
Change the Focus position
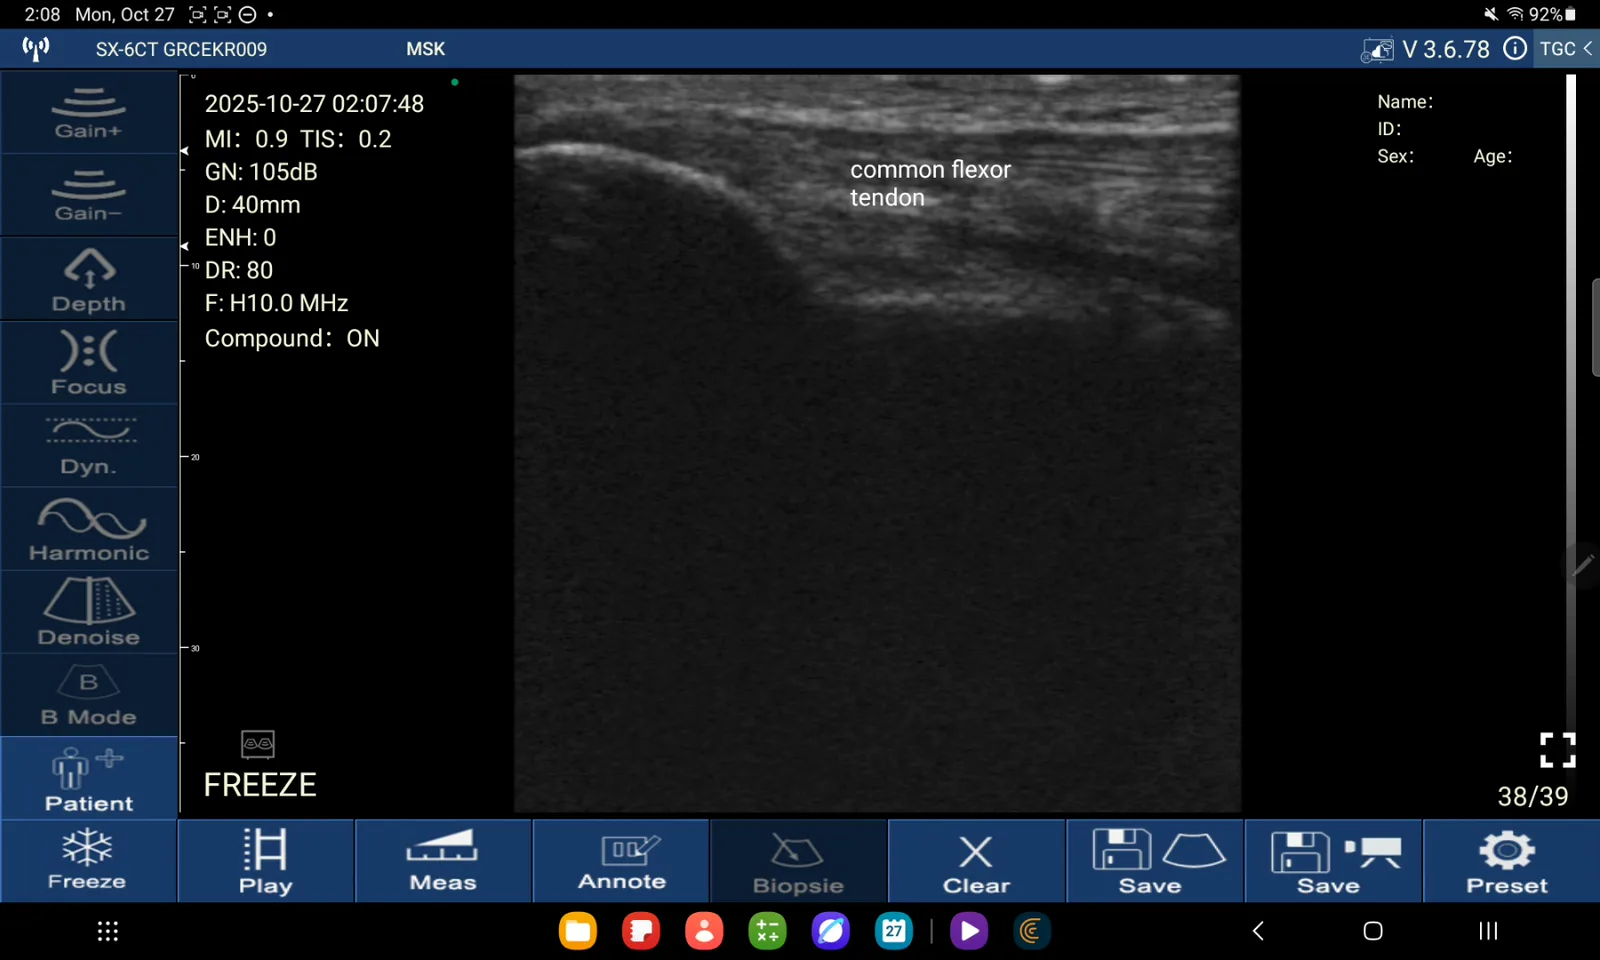click(89, 363)
